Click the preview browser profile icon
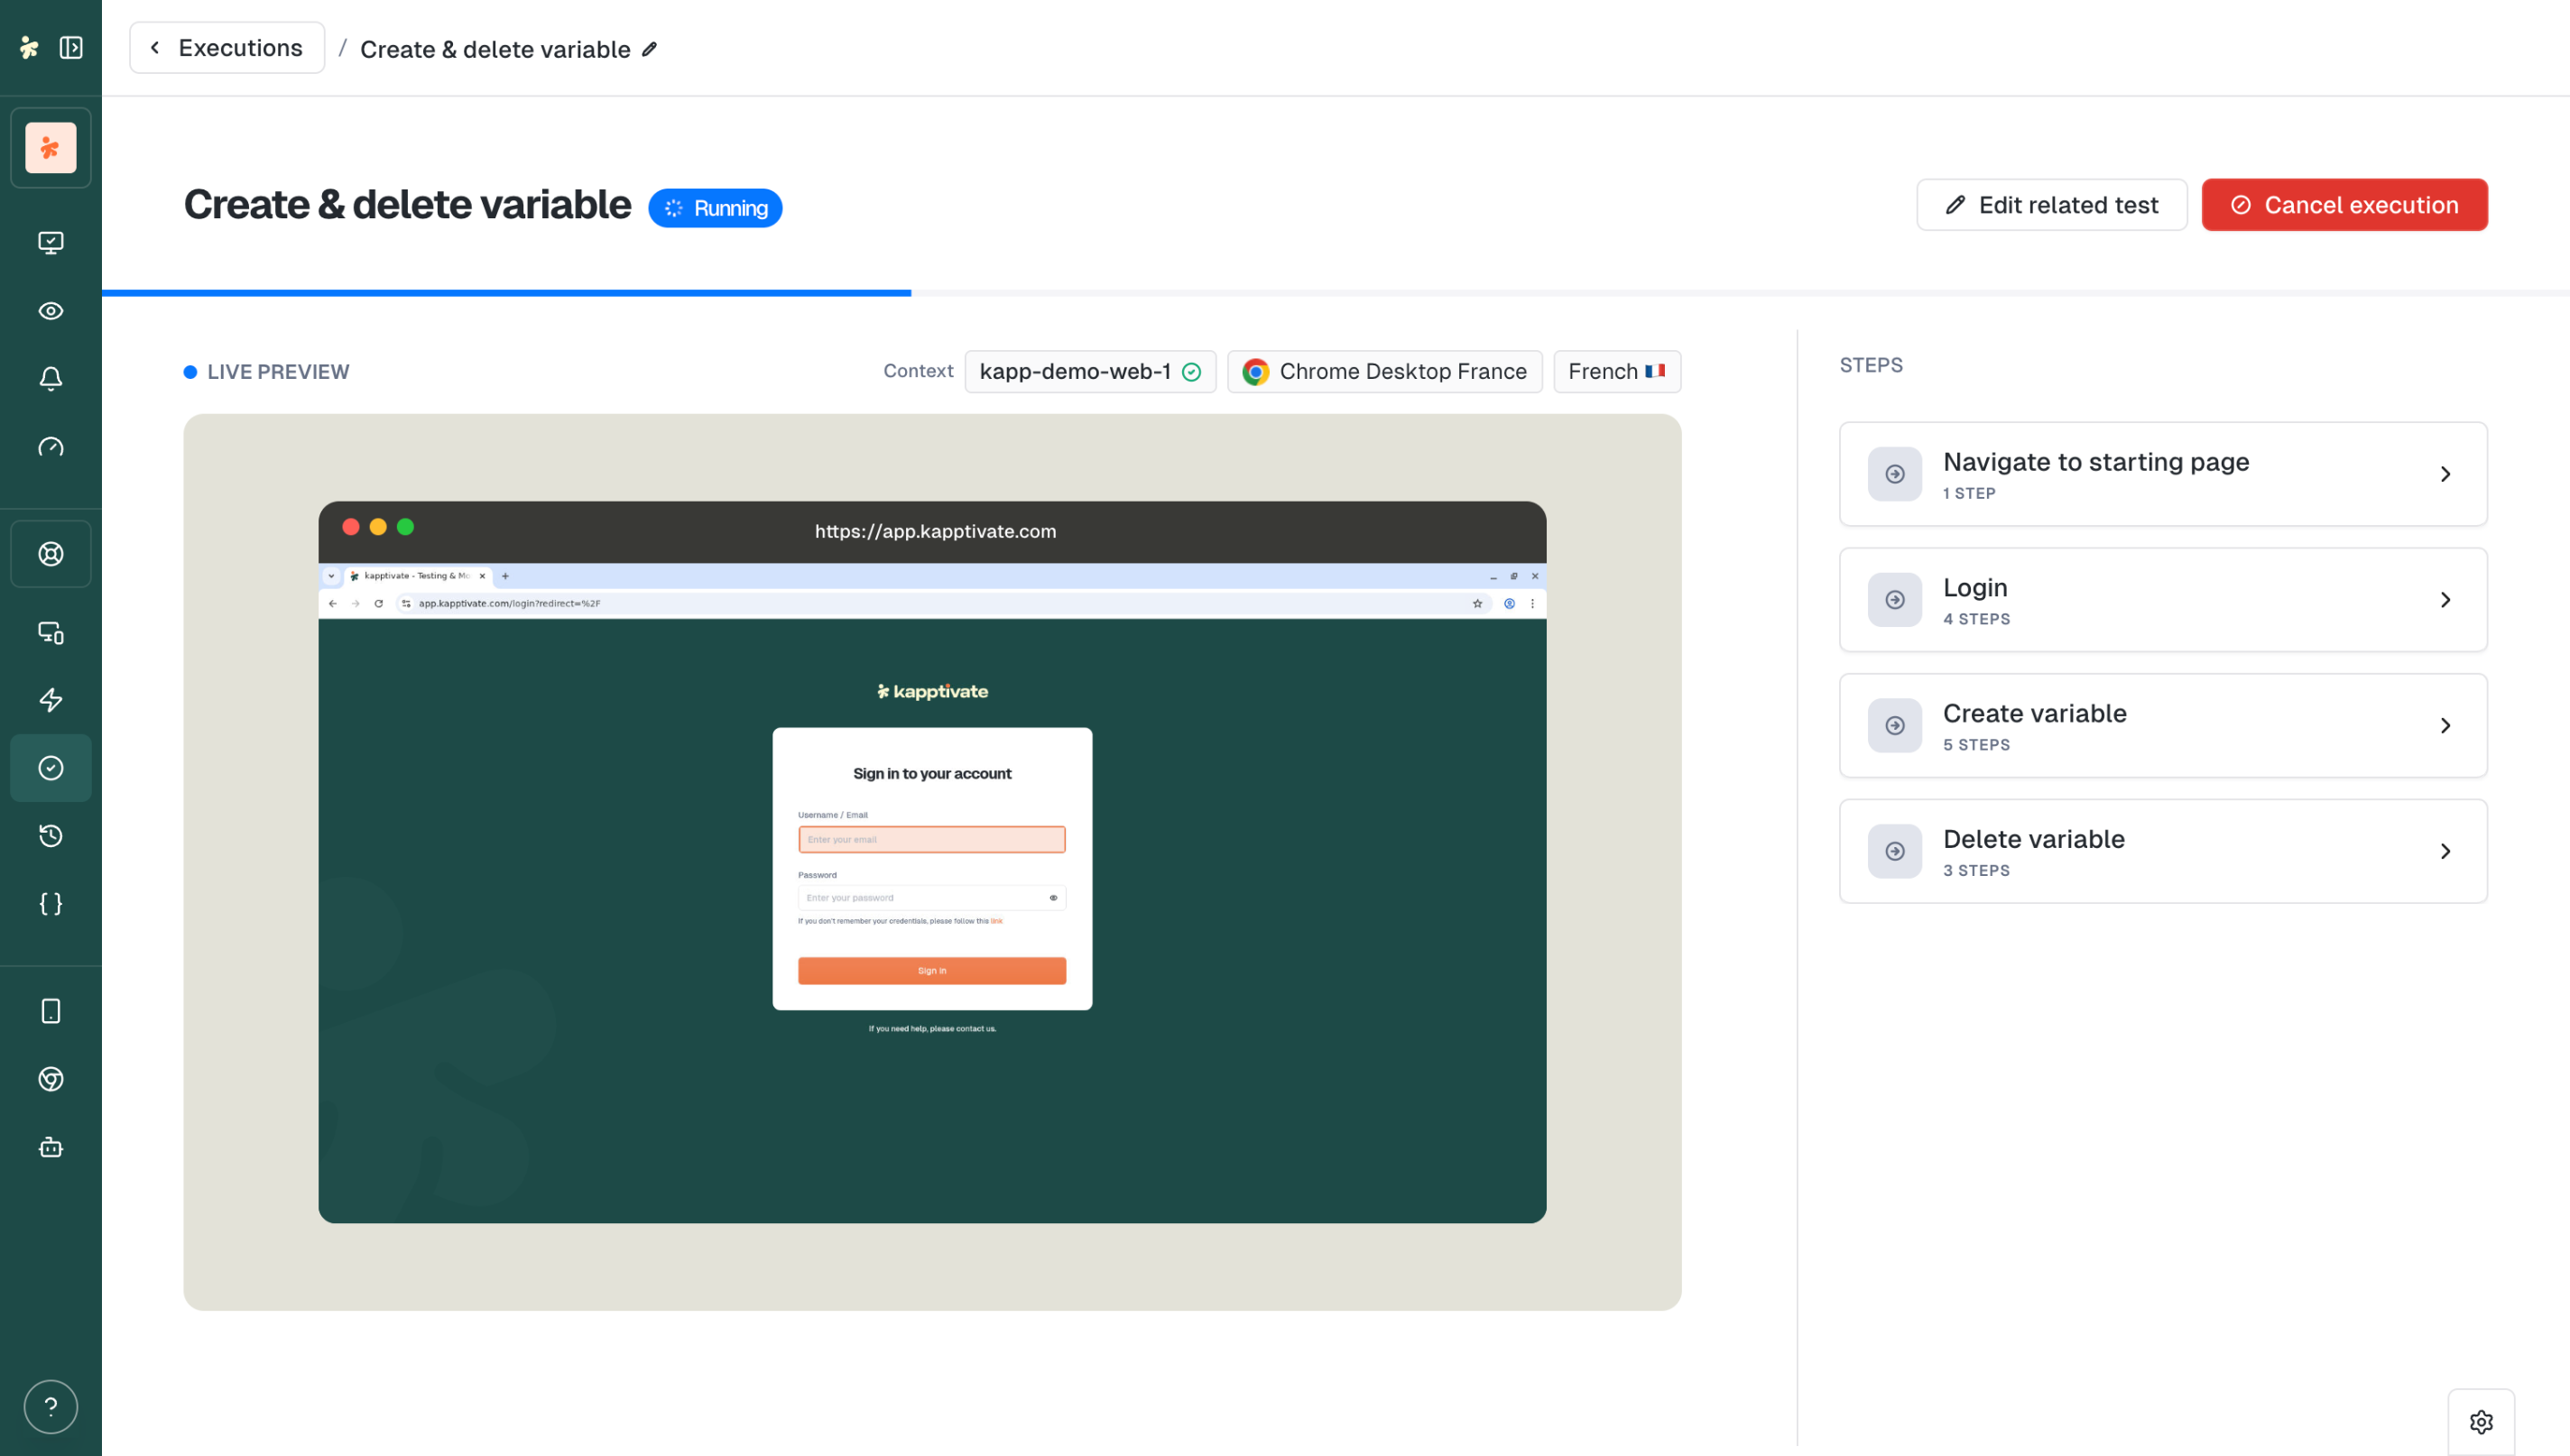Viewport: 2570px width, 1456px height. coord(1509,603)
